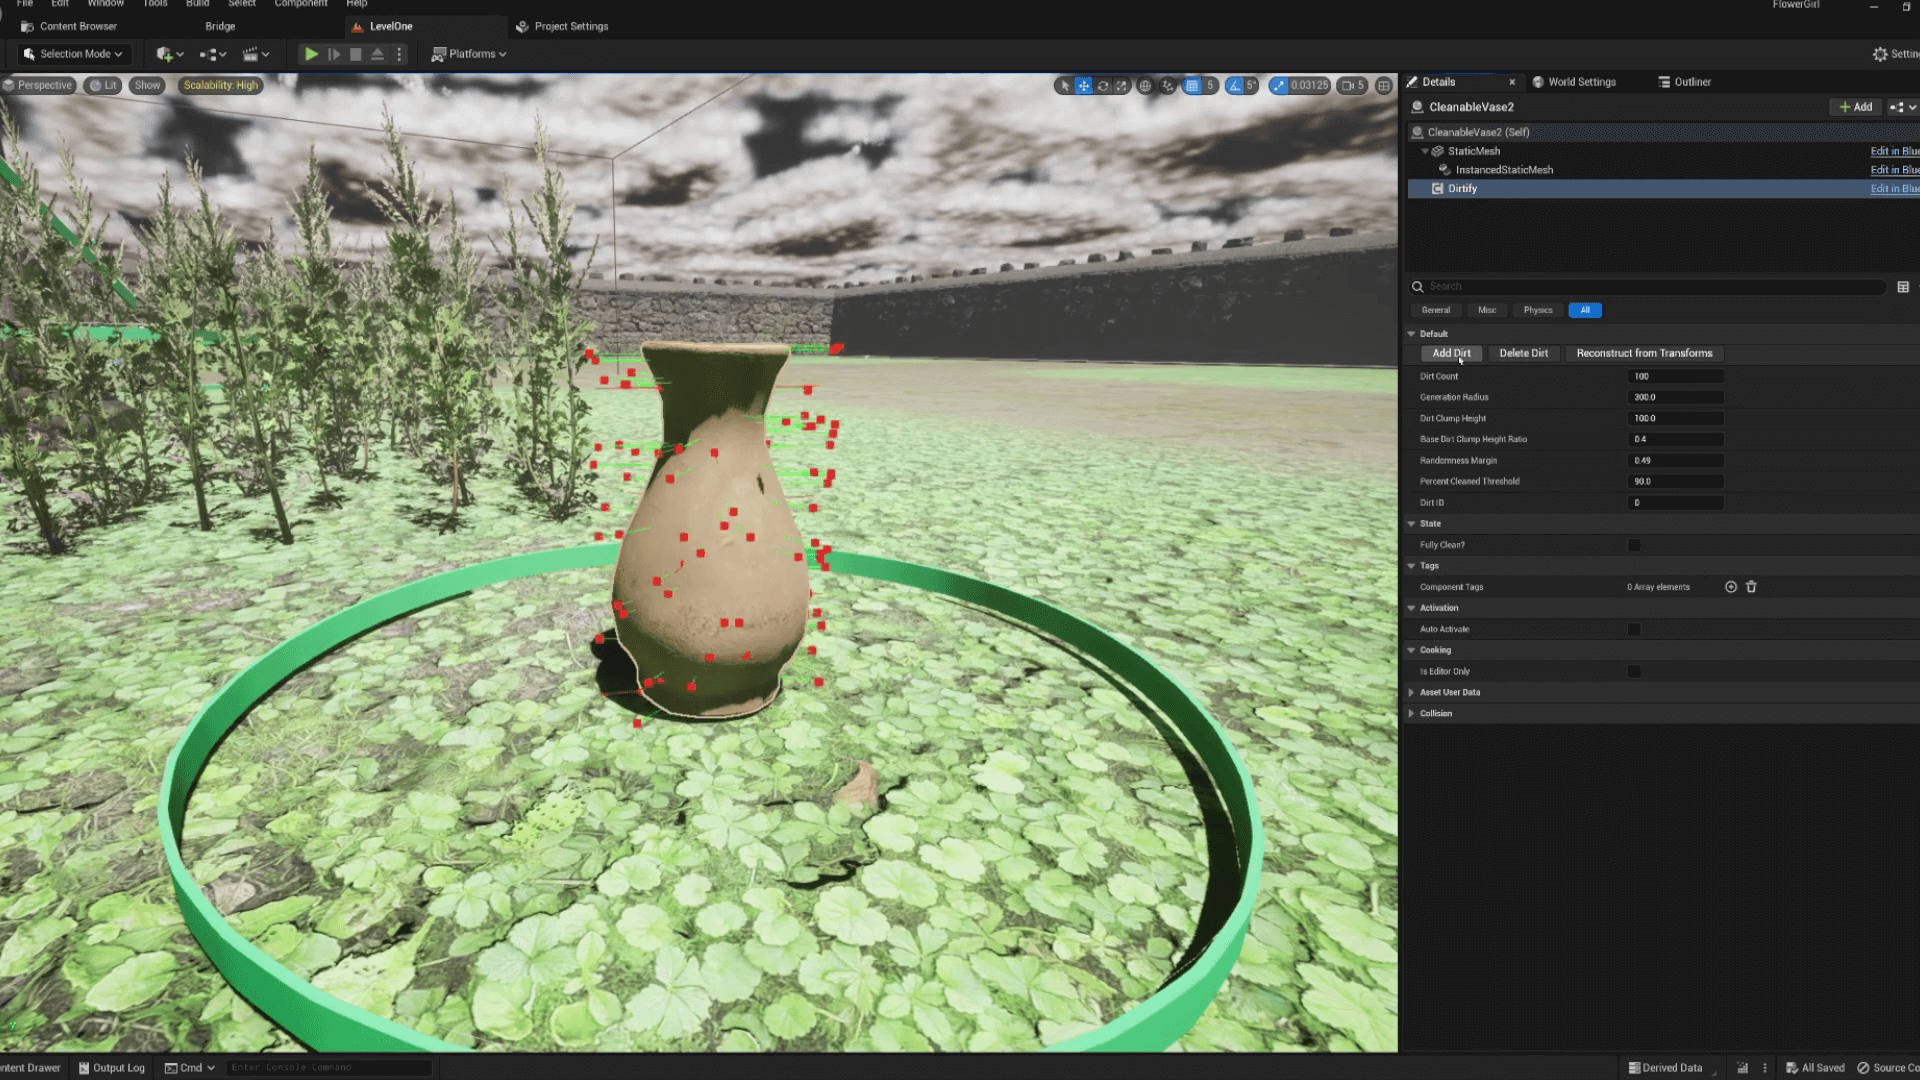Select the scale transform tool in viewport
The width and height of the screenshot is (1920, 1080).
(x=1121, y=86)
